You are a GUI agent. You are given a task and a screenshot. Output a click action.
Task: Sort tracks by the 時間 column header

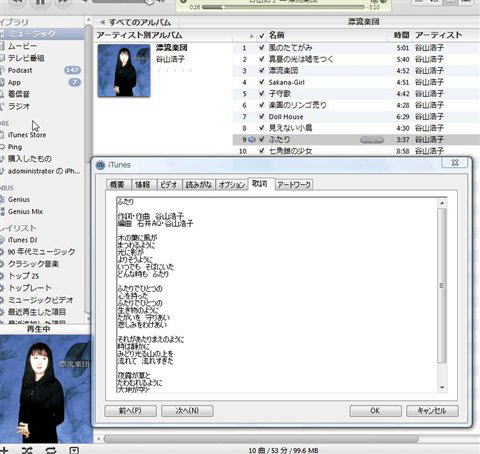401,35
